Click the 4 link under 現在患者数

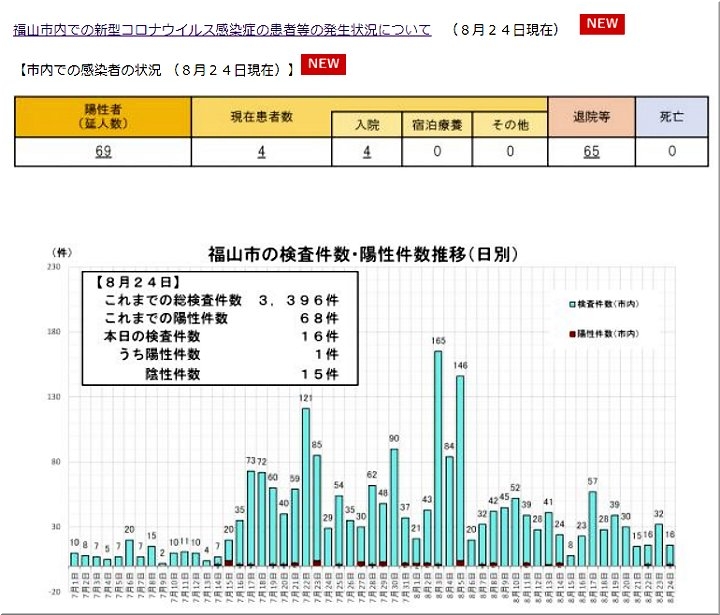(x=260, y=151)
